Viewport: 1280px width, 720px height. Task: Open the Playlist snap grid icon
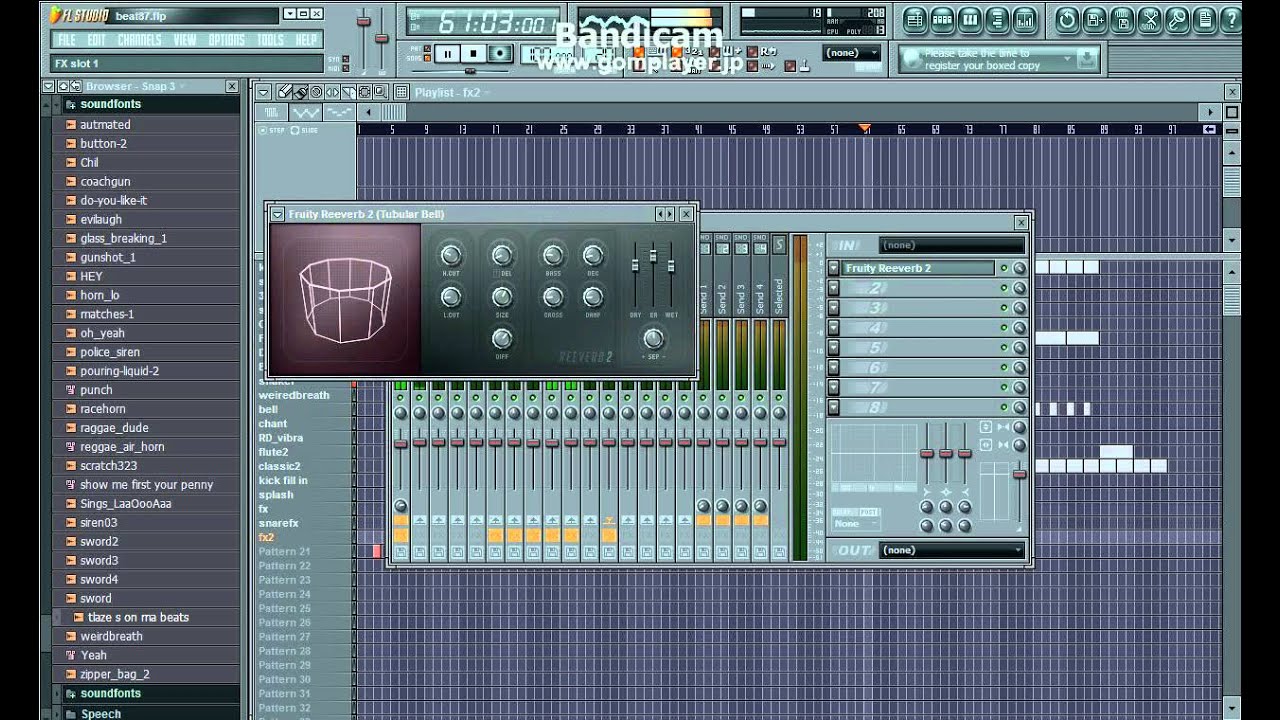pos(401,92)
